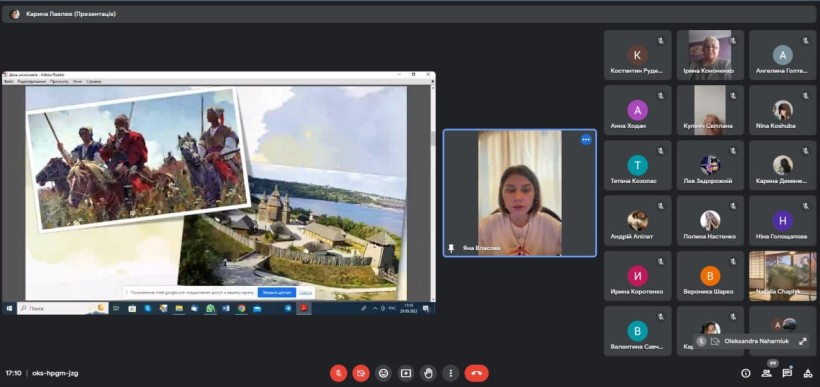Viewport: 820px width, 387px height.
Task: Unmute the microphone in the call controls
Action: (338, 373)
